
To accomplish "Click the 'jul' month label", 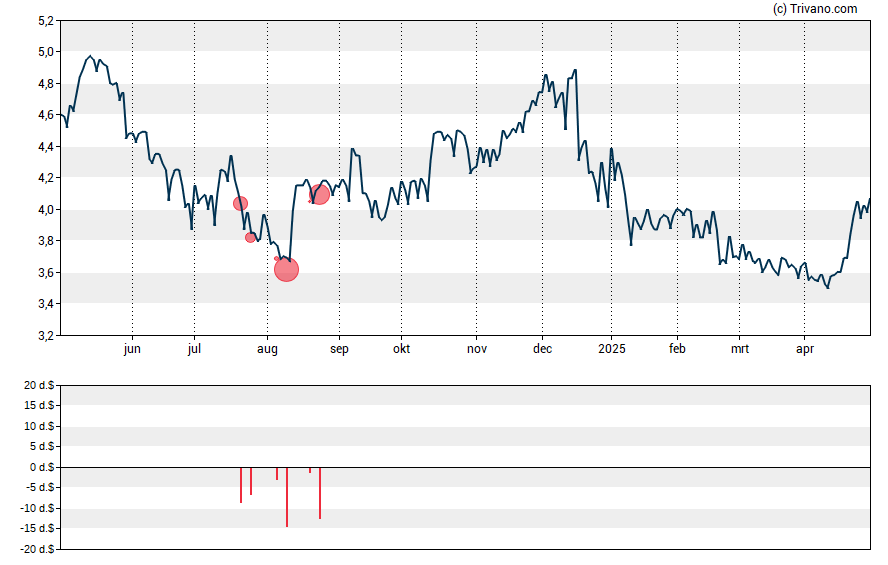I will [x=194, y=349].
